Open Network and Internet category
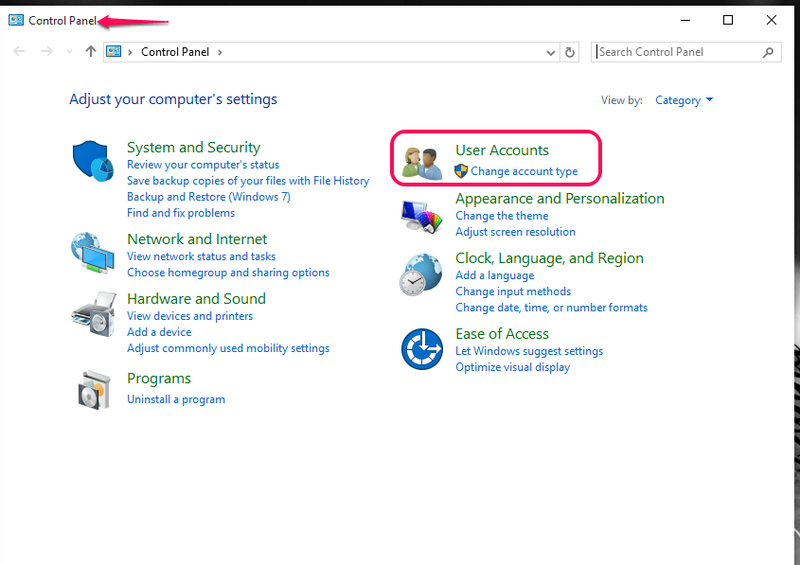 click(197, 239)
